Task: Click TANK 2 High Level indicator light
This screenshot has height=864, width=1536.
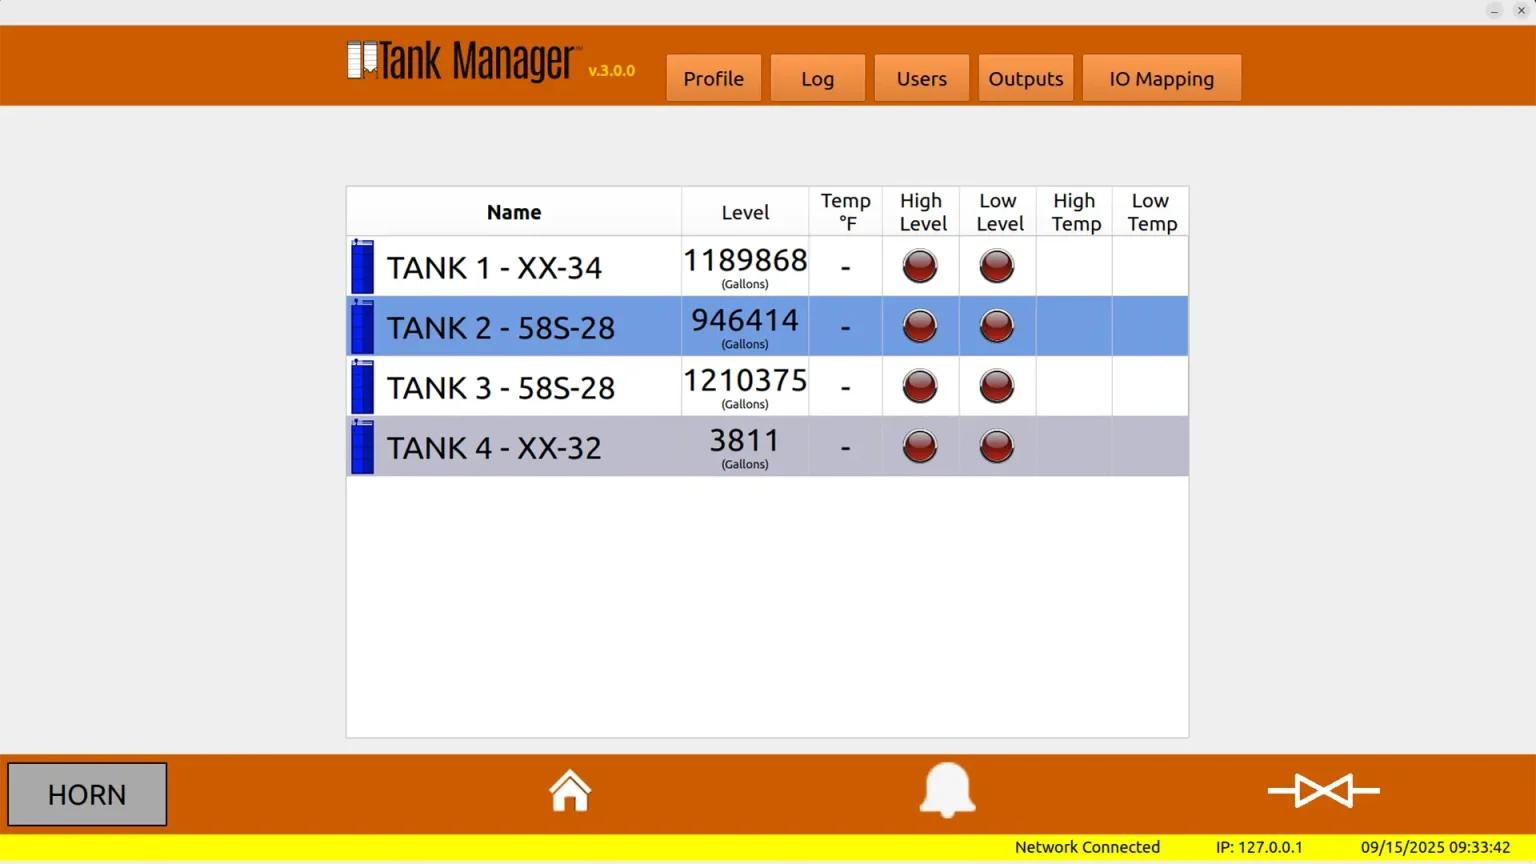Action: pyautogui.click(x=920, y=326)
